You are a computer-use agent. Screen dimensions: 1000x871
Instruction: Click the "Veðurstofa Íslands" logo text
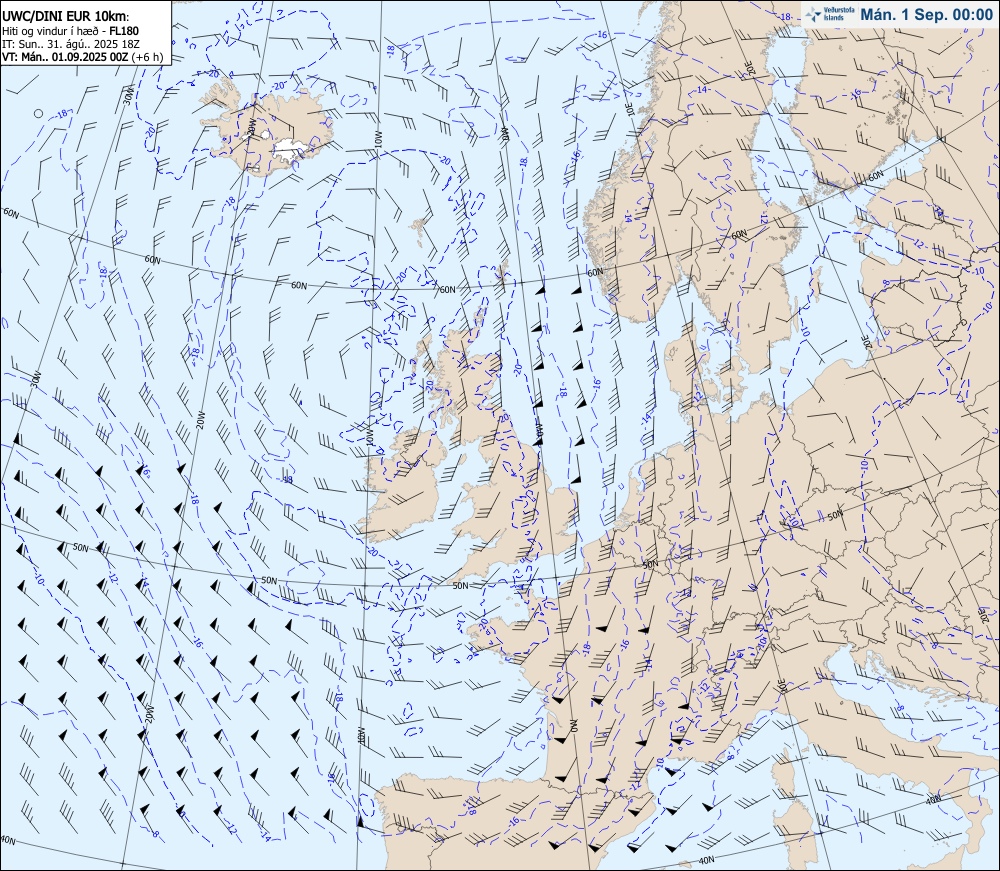coord(837,14)
